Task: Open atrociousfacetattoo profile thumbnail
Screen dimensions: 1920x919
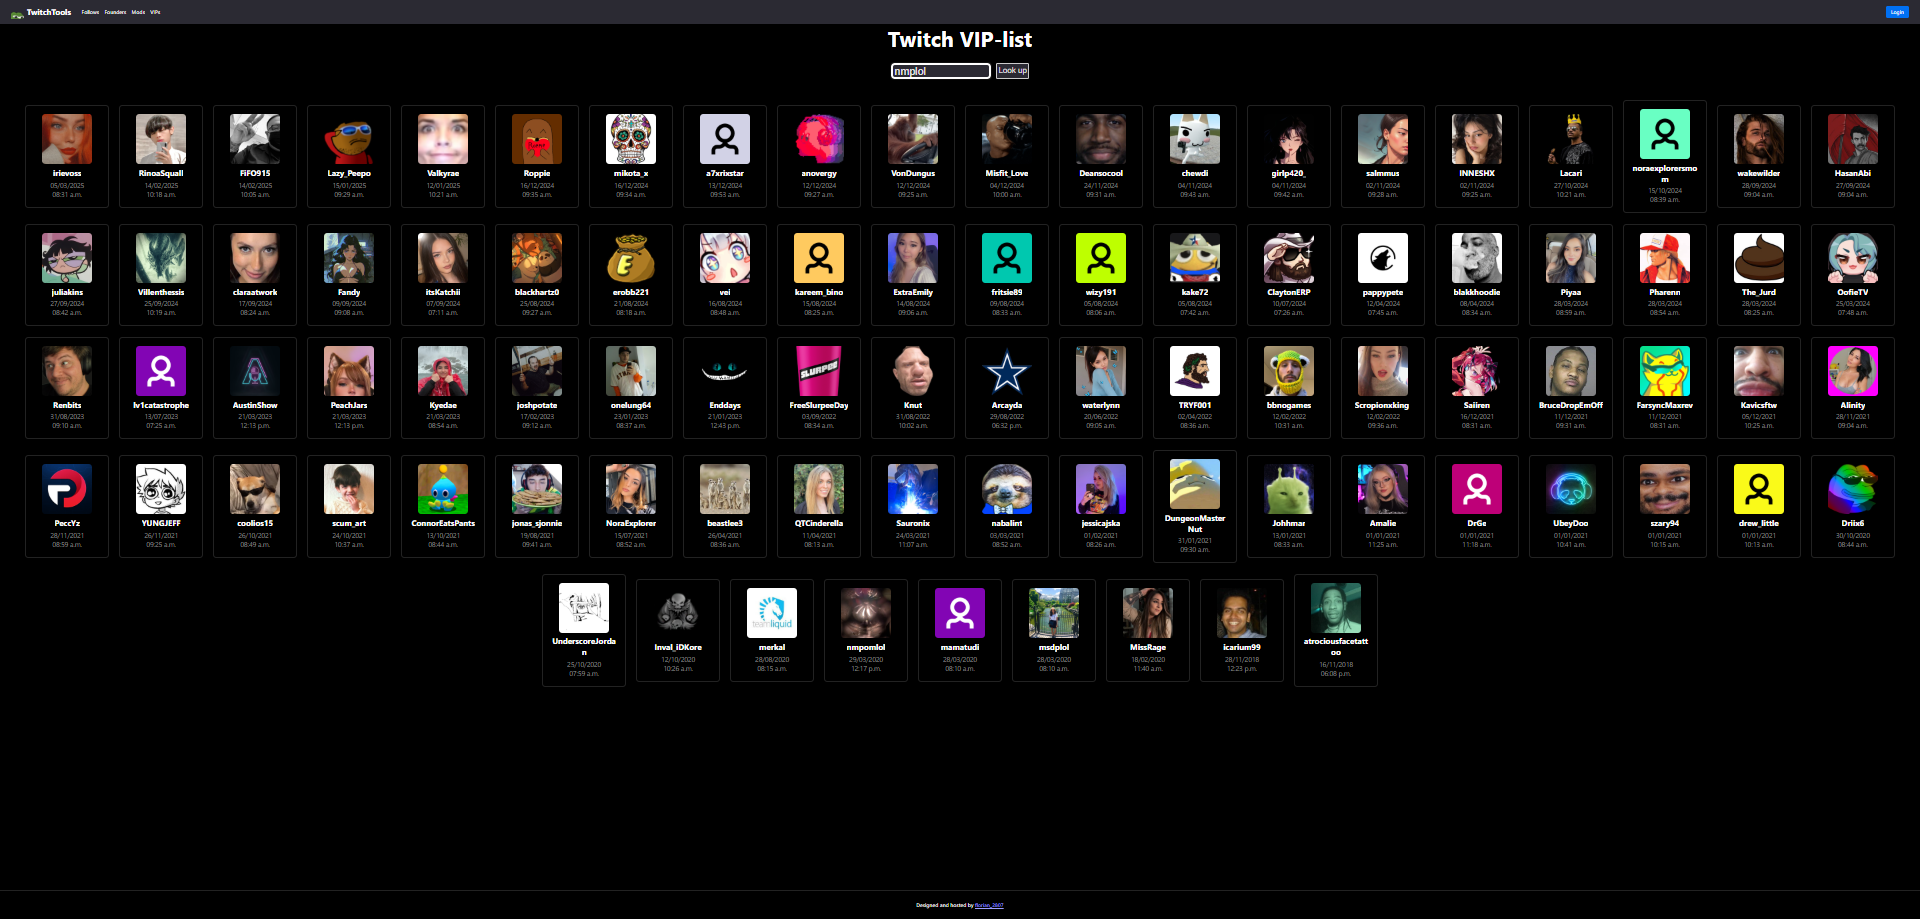Action: [x=1336, y=608]
